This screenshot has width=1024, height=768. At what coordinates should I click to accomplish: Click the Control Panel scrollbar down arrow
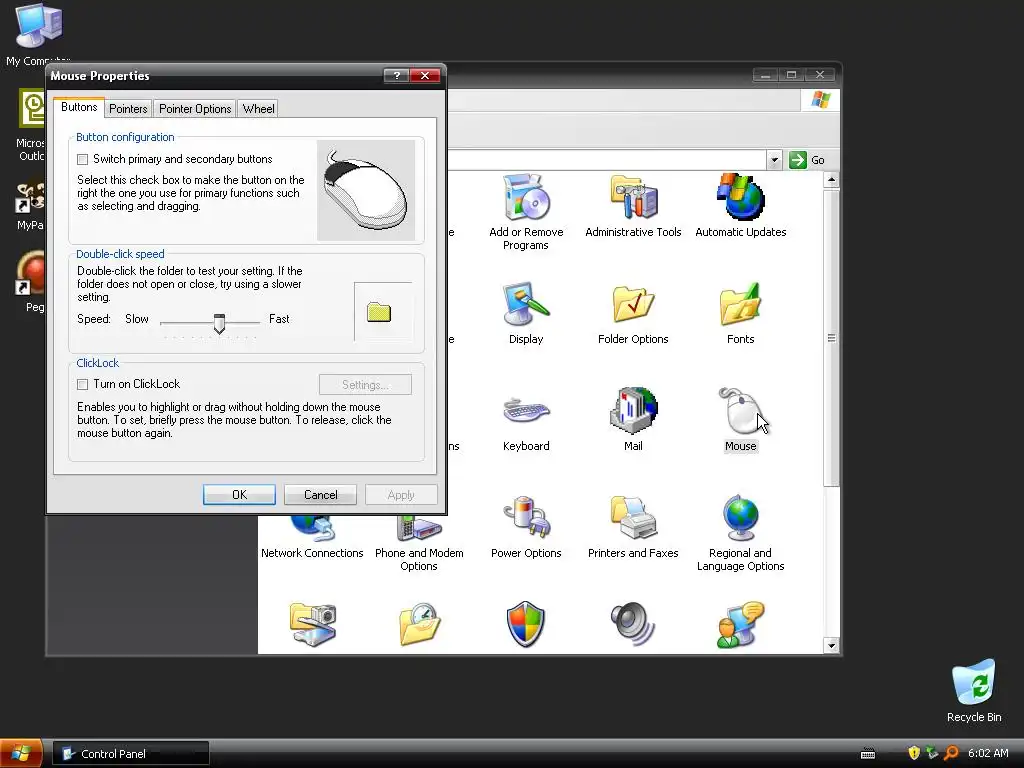click(831, 646)
